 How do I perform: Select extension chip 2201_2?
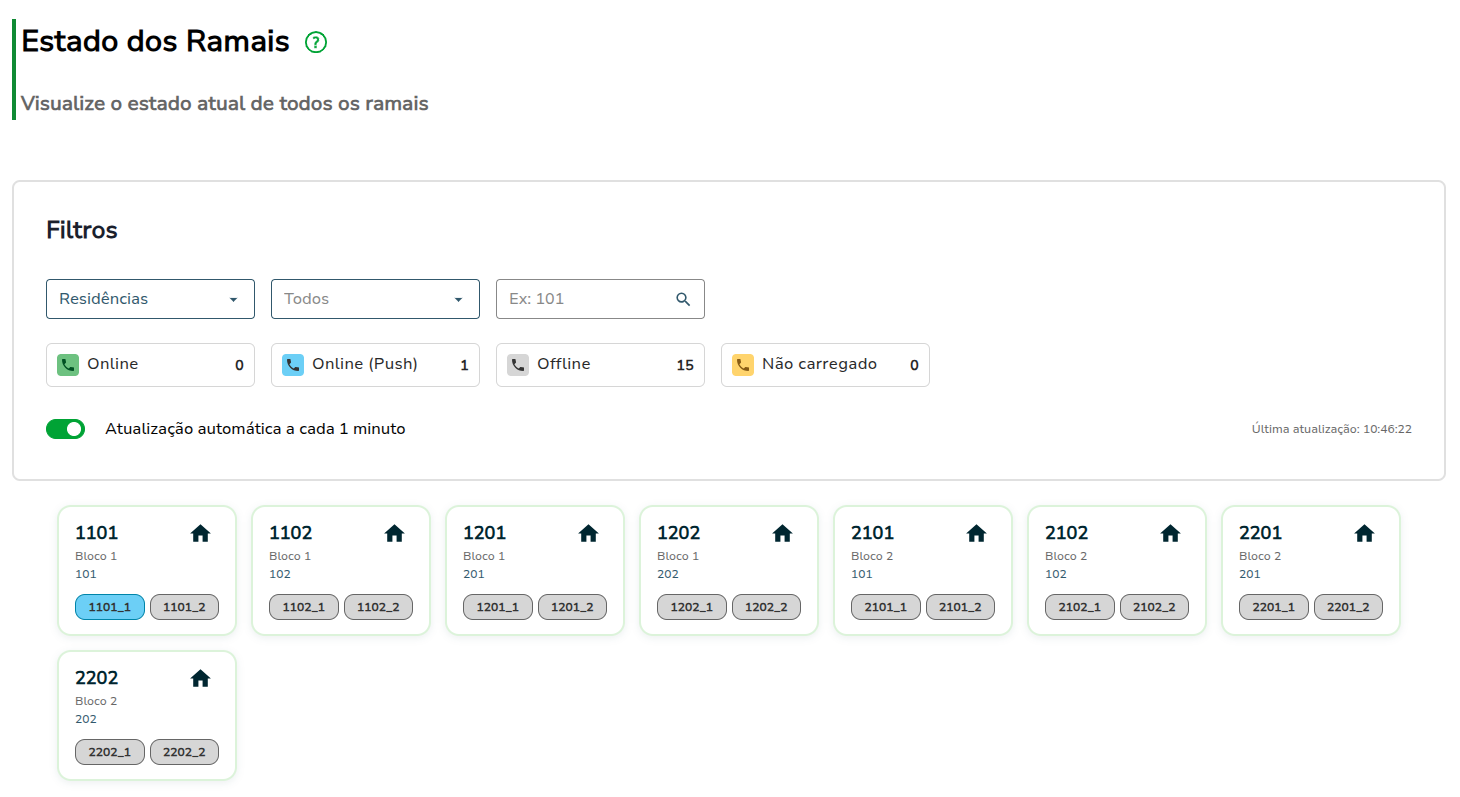tap(1348, 607)
